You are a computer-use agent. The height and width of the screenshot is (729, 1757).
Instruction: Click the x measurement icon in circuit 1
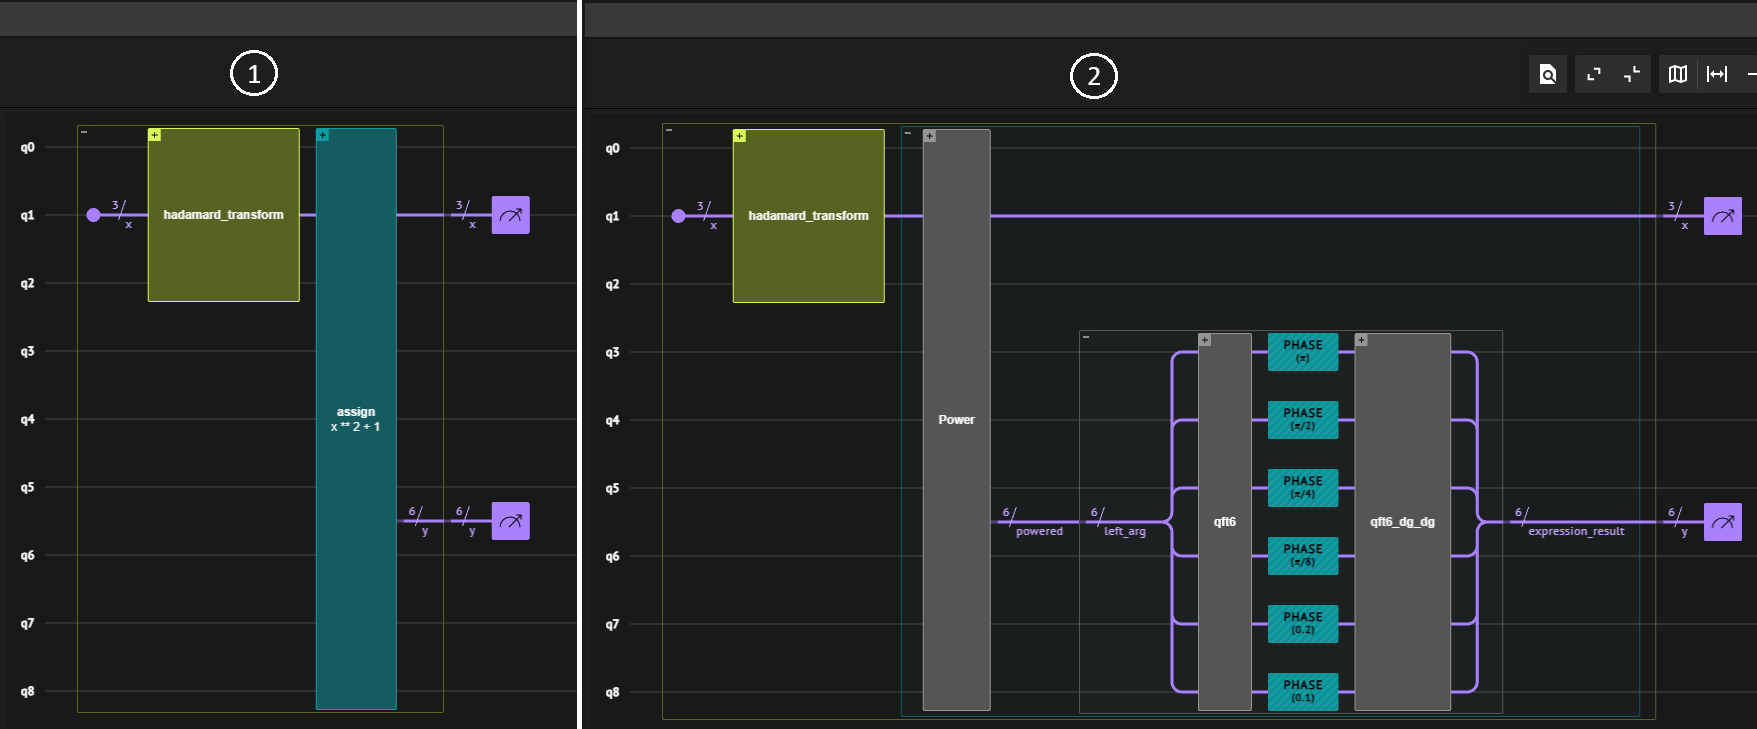(x=510, y=215)
